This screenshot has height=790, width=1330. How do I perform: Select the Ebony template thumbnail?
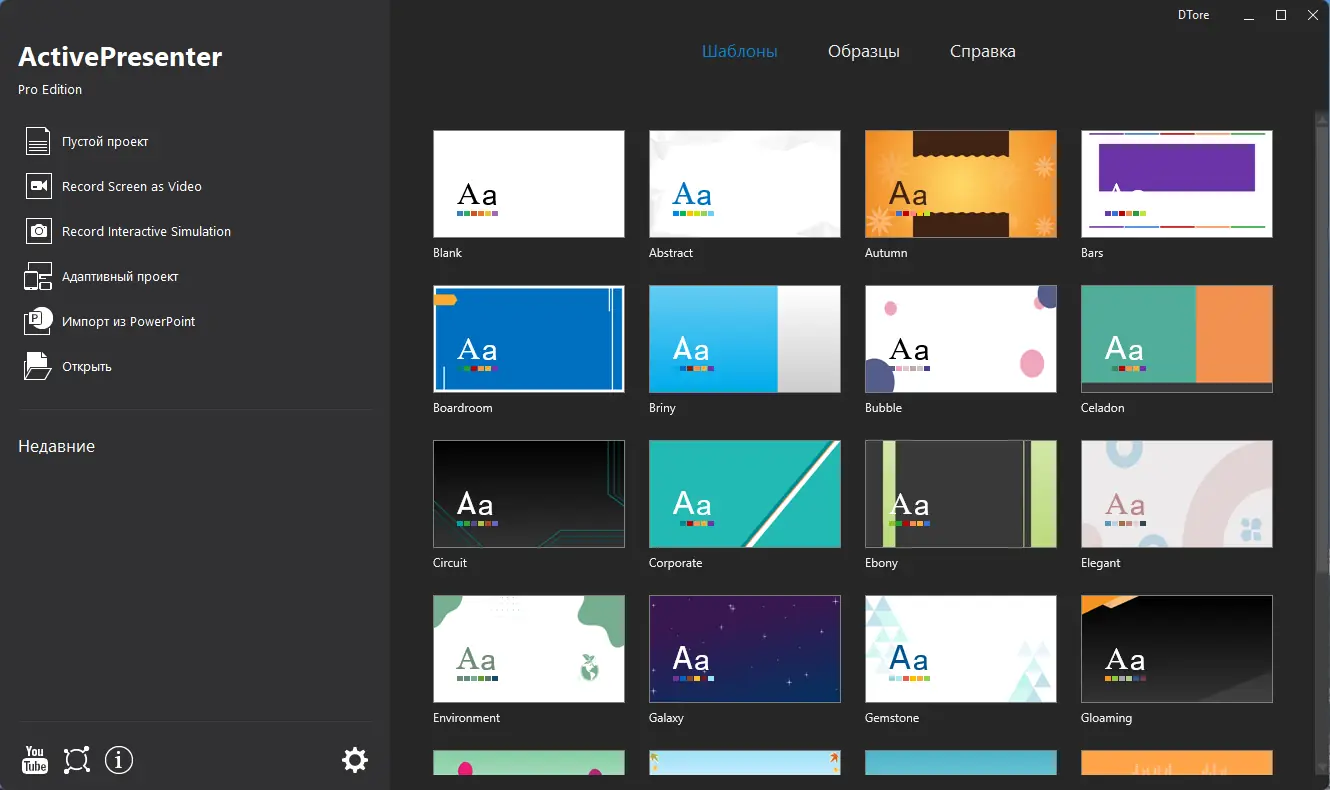pyautogui.click(x=961, y=494)
